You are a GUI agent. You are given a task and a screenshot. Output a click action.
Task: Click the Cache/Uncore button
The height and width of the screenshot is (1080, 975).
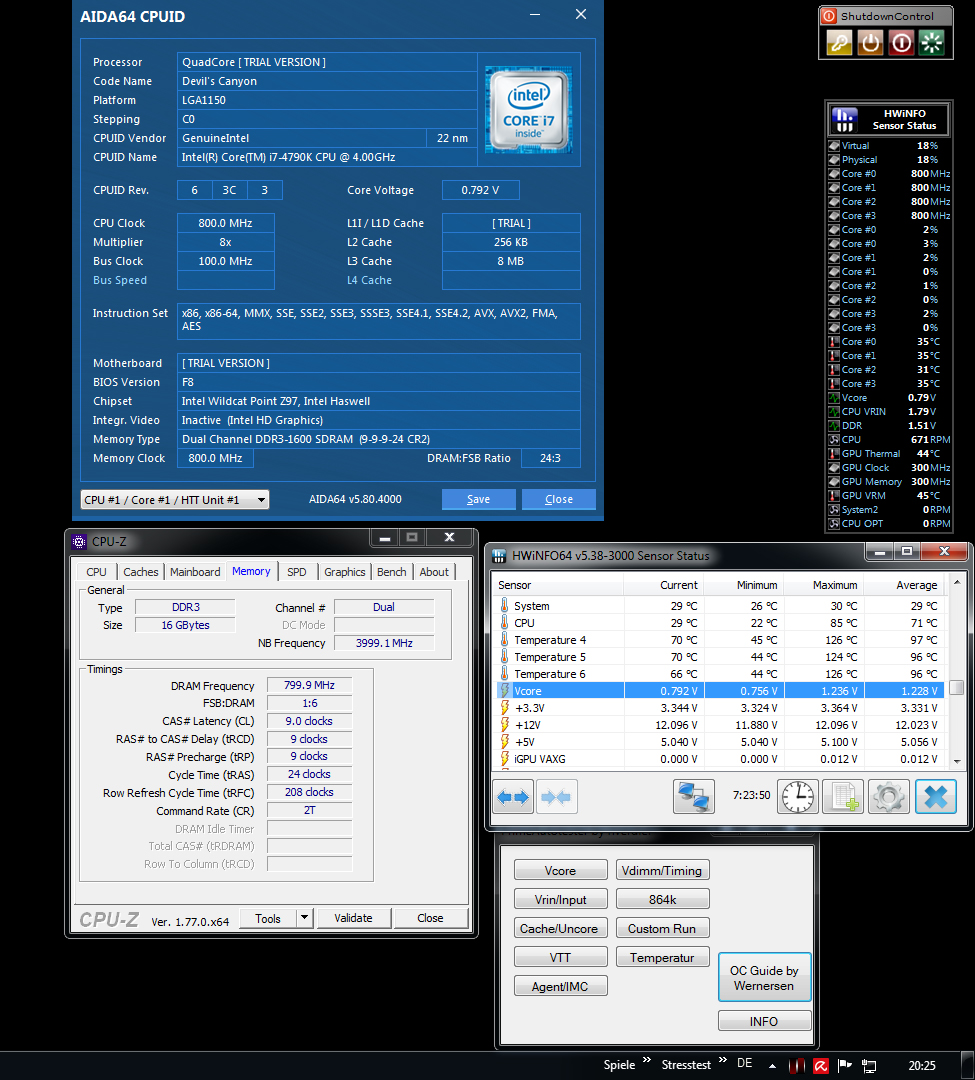point(560,928)
